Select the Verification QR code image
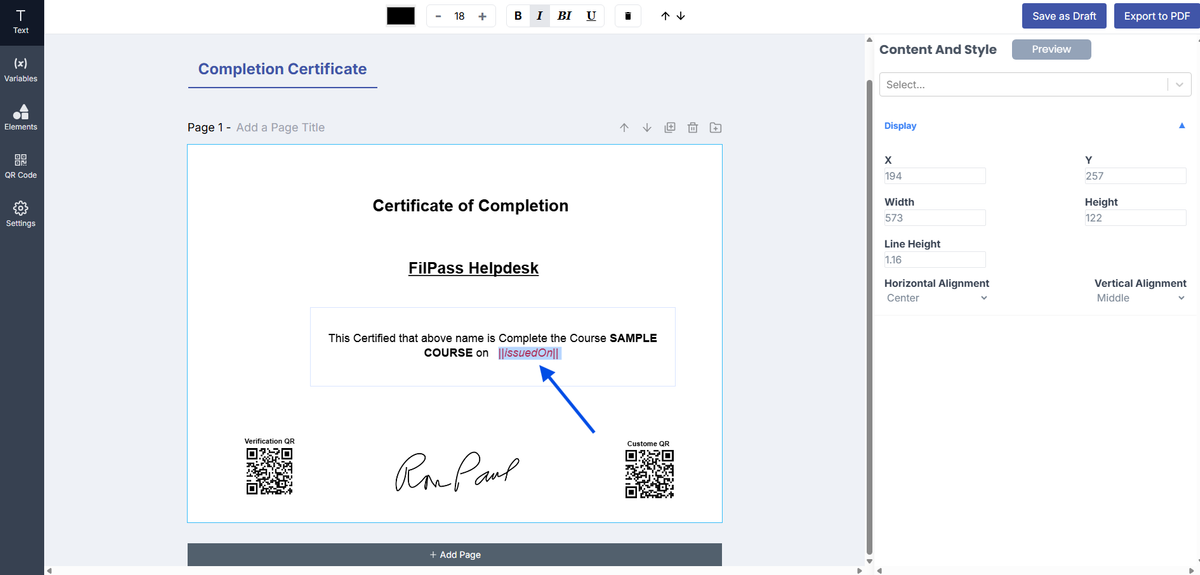 [x=270, y=471]
